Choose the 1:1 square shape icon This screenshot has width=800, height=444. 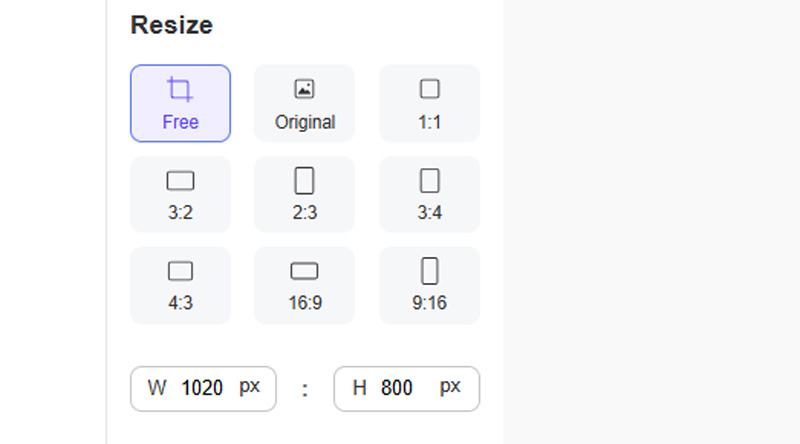430,89
